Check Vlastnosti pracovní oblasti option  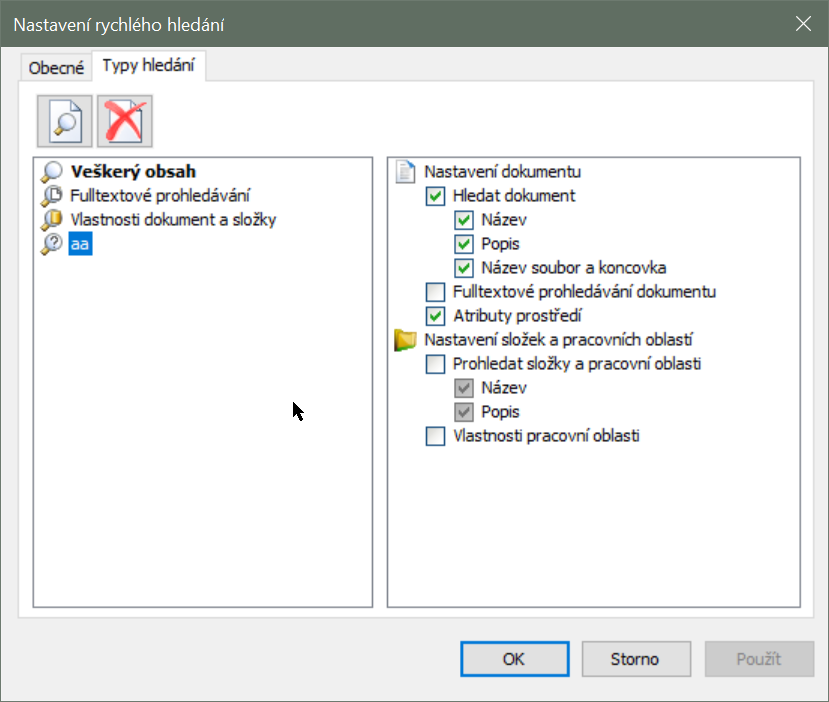pos(435,436)
